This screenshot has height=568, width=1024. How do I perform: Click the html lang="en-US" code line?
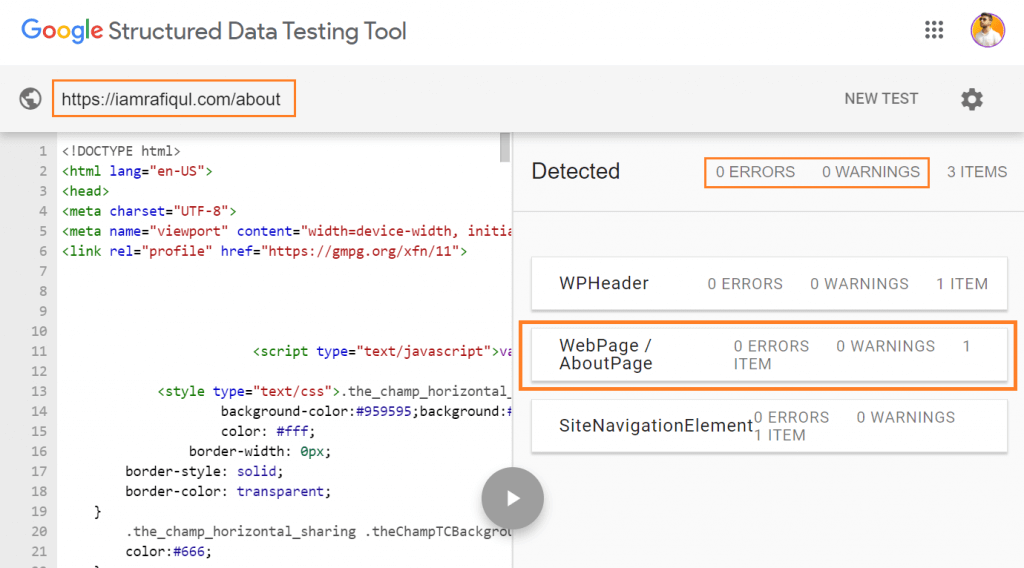click(137, 171)
